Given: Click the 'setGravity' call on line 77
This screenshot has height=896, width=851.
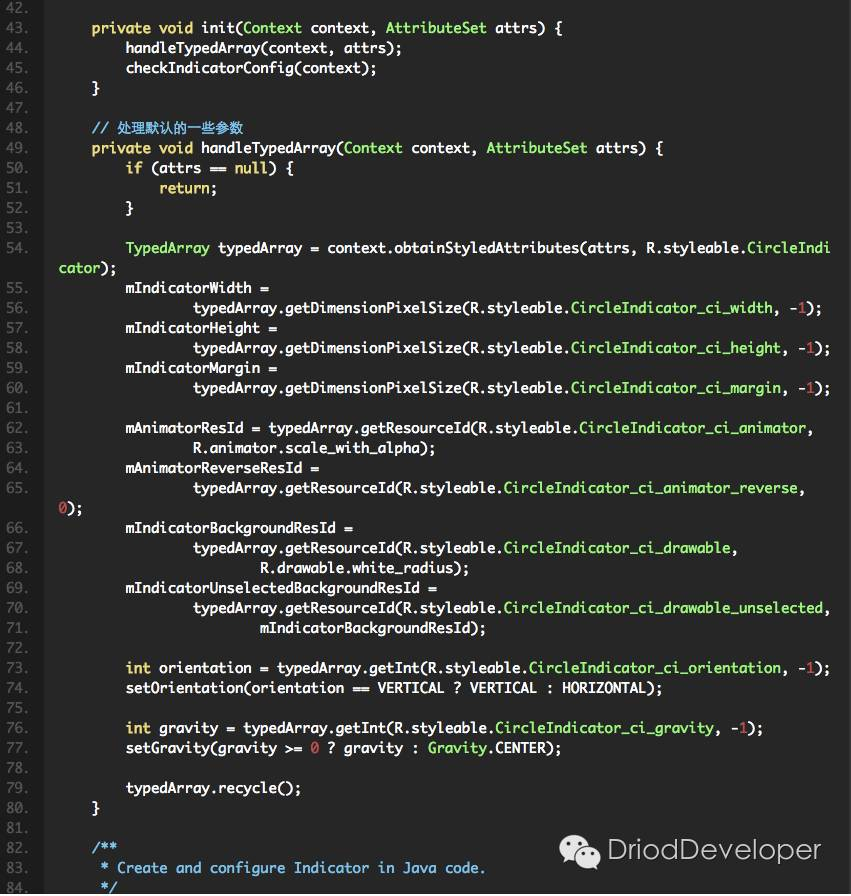Looking at the screenshot, I should [x=167, y=748].
